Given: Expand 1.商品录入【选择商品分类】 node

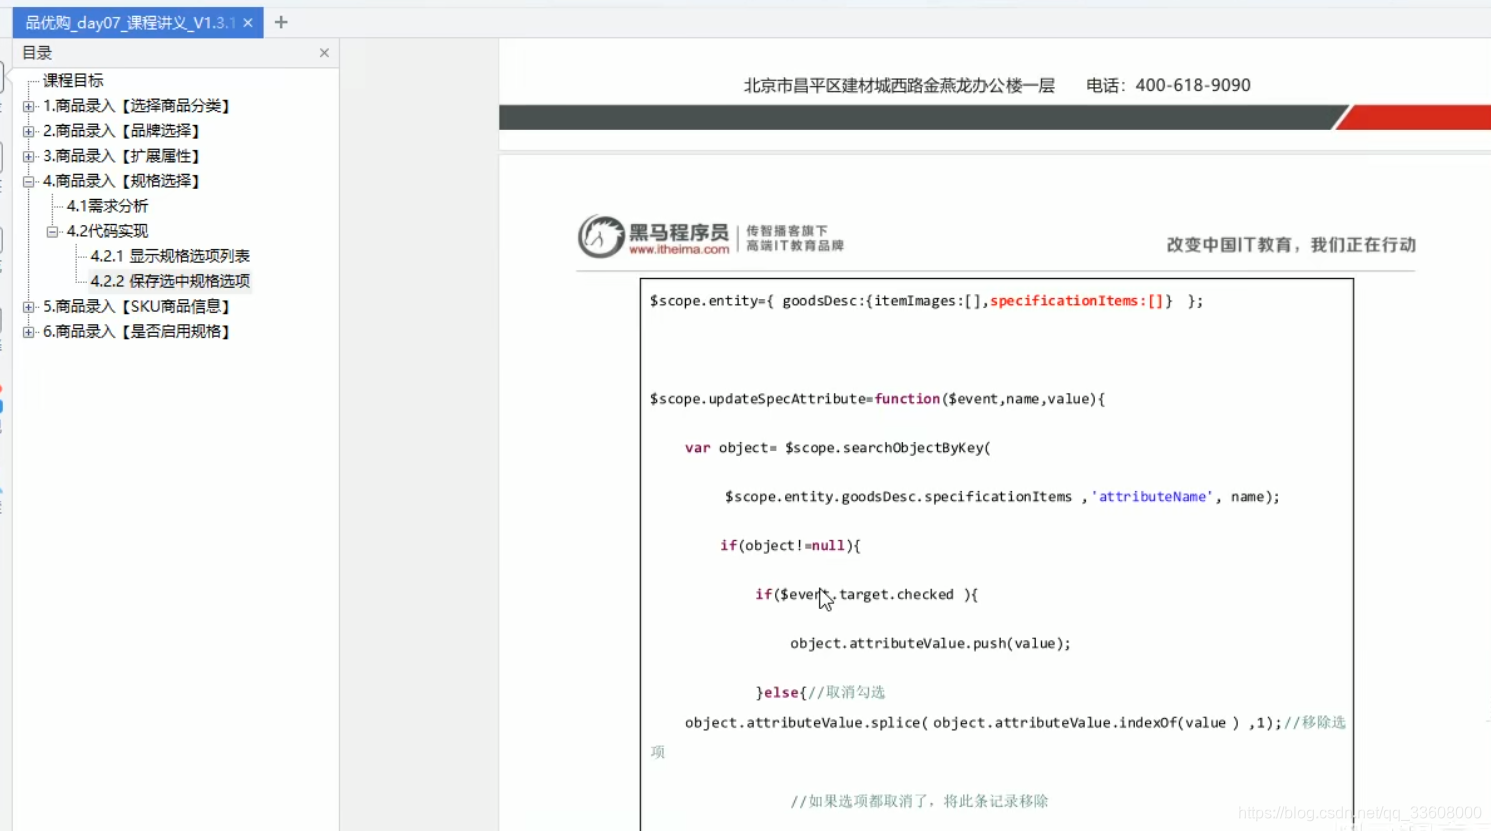Looking at the screenshot, I should click(x=29, y=106).
